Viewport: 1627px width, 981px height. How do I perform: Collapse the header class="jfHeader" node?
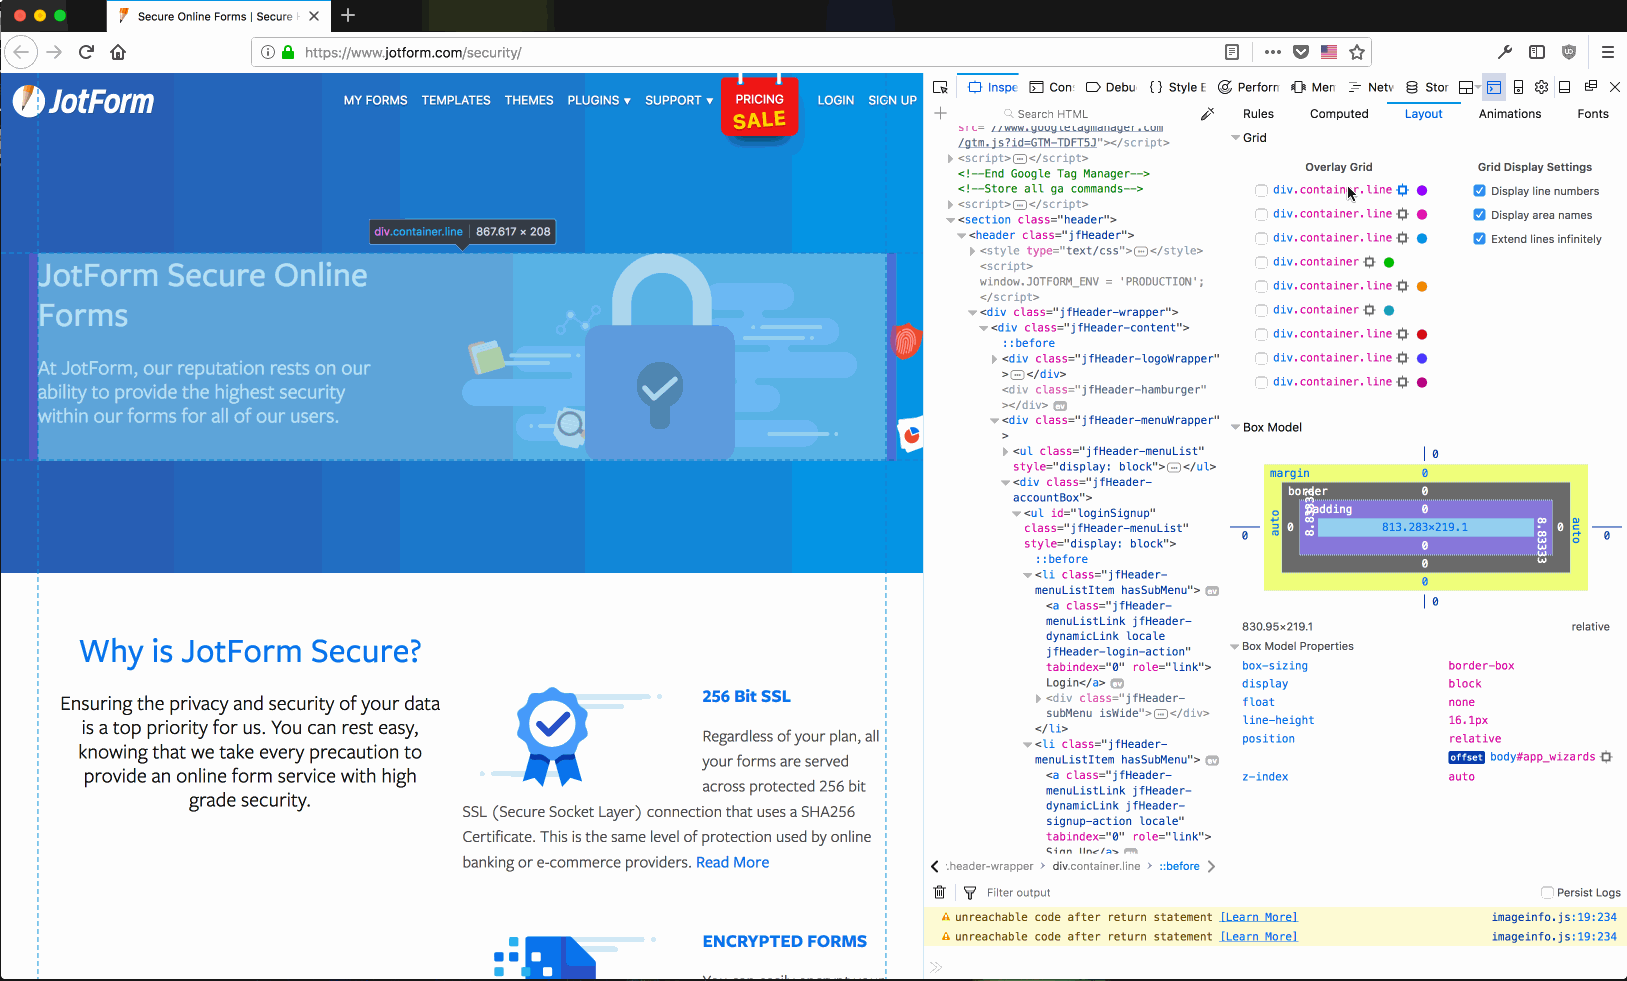[x=961, y=236]
